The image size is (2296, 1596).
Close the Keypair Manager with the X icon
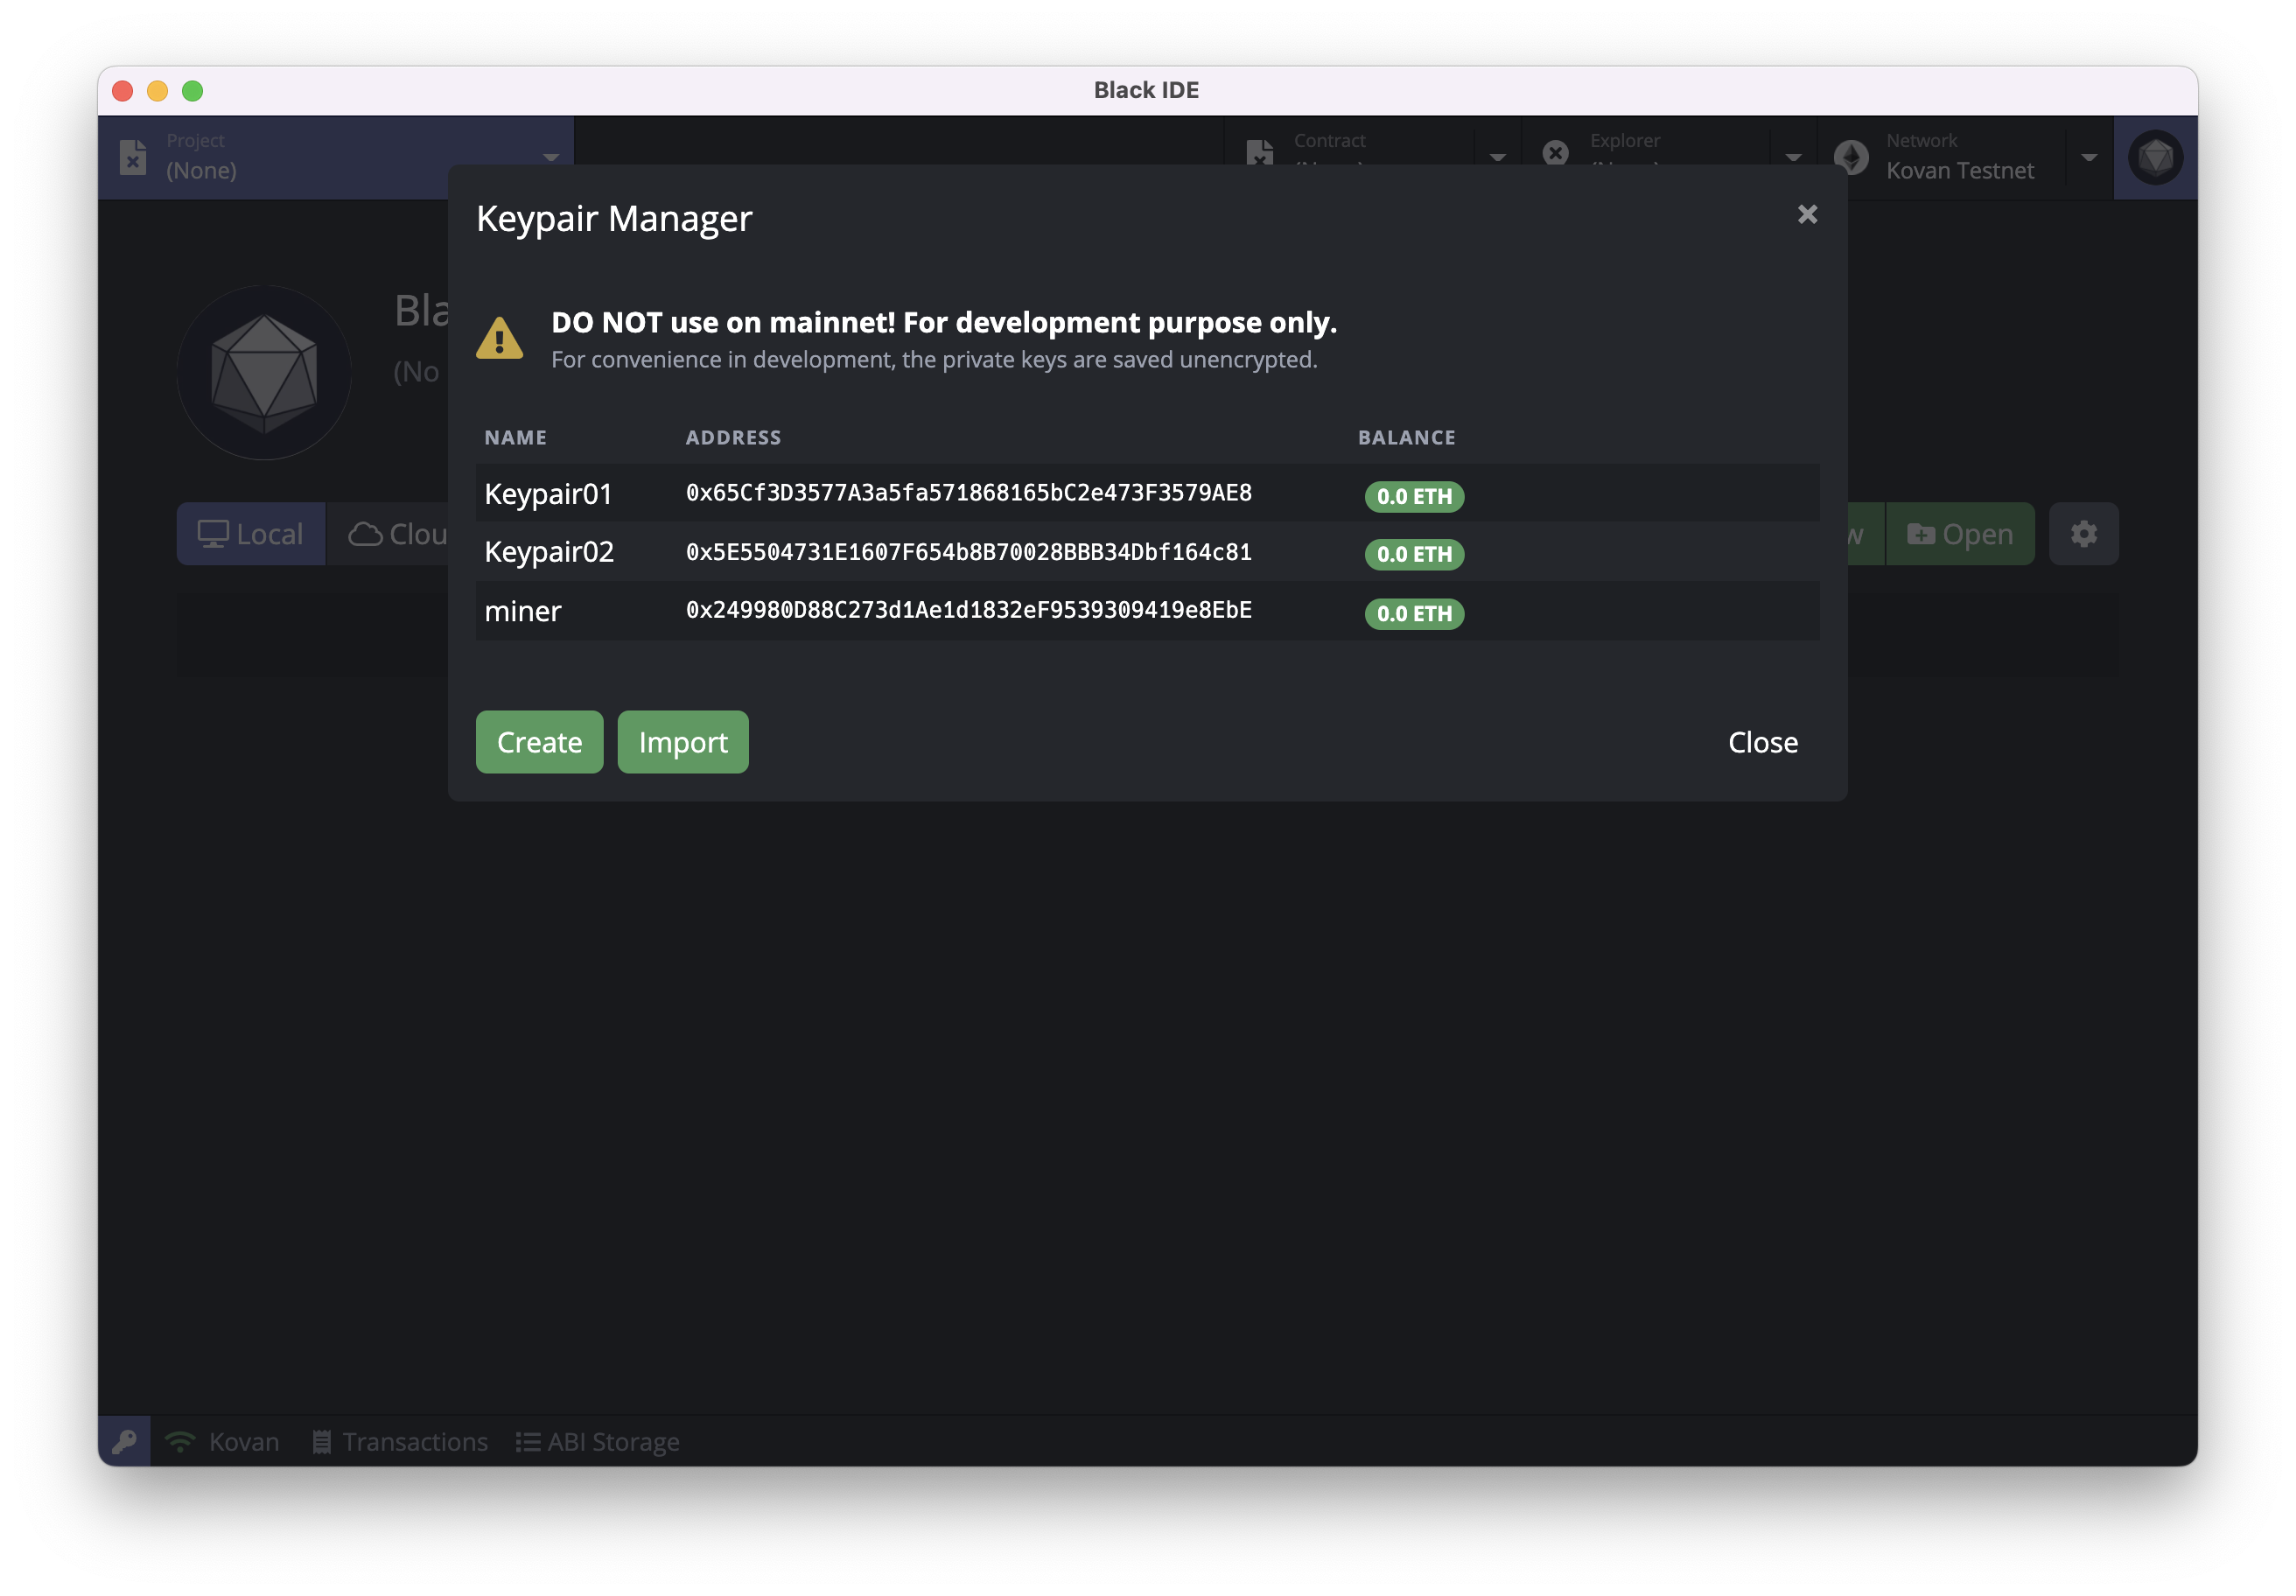(x=1806, y=214)
